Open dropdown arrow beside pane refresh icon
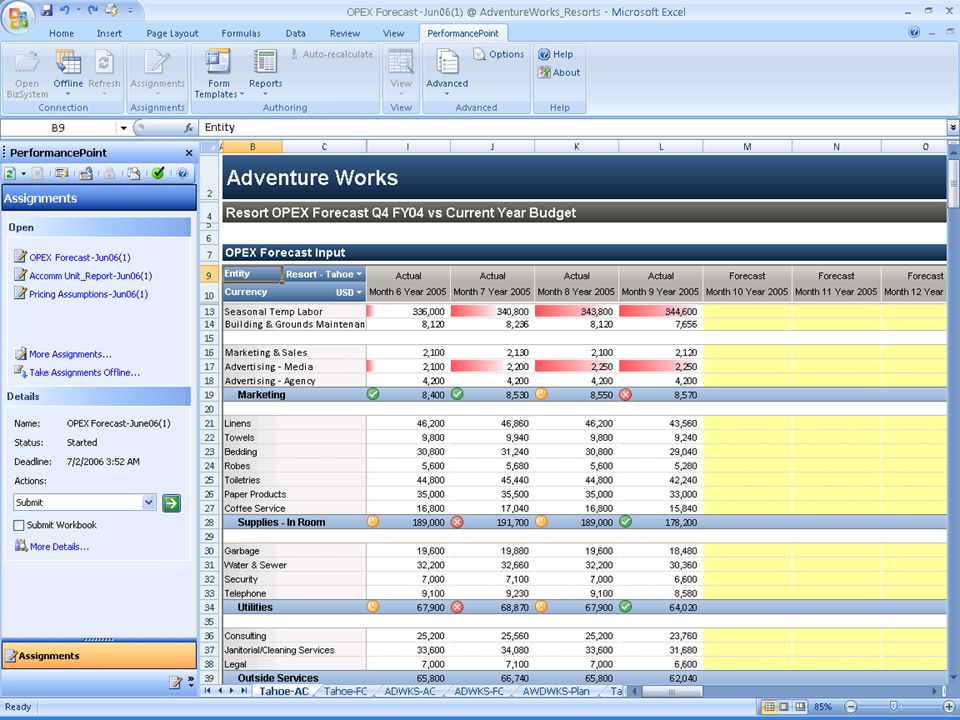The image size is (960, 720). 23,173
